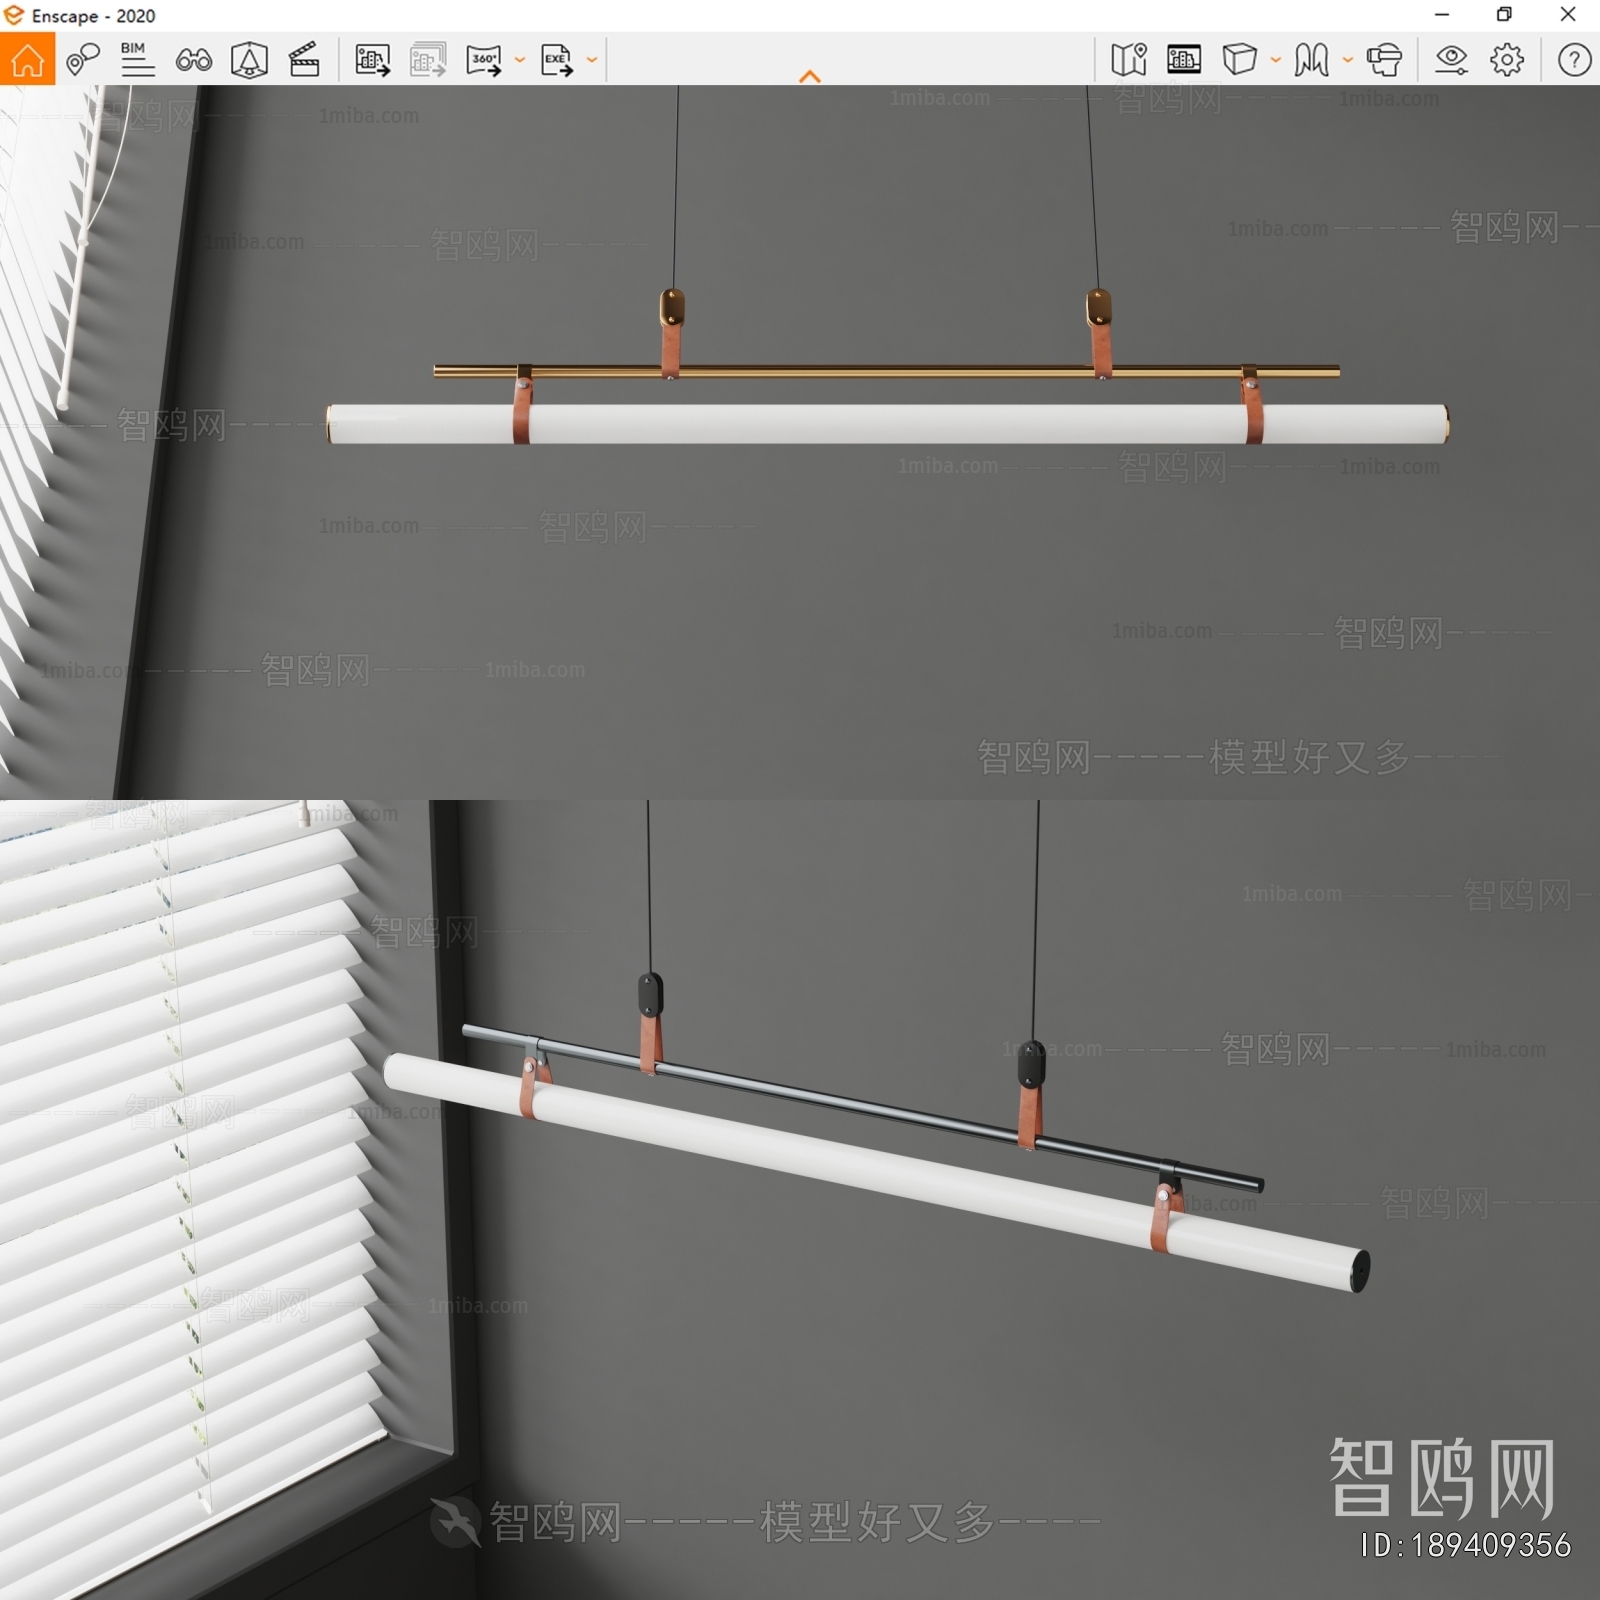
Task: Expand the navigation mode dropdown arrow
Action: [1347, 60]
